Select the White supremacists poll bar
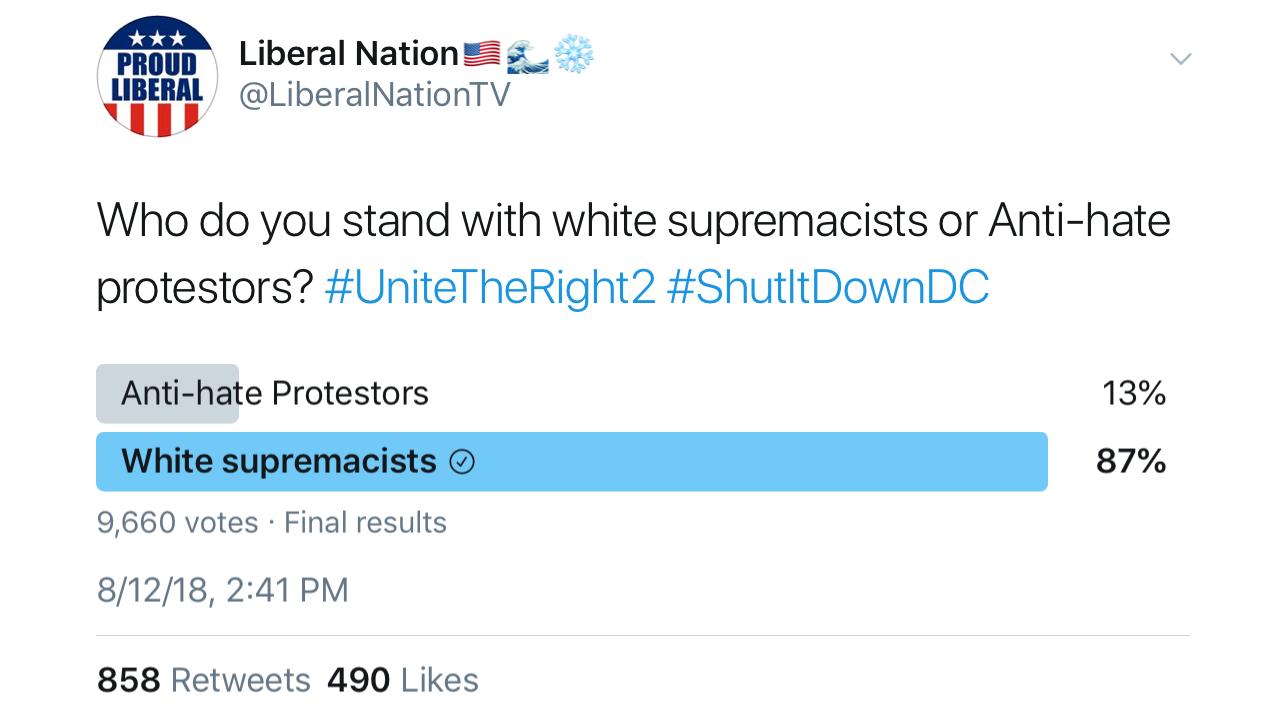Viewport: 1276px width, 716px height. [571, 462]
